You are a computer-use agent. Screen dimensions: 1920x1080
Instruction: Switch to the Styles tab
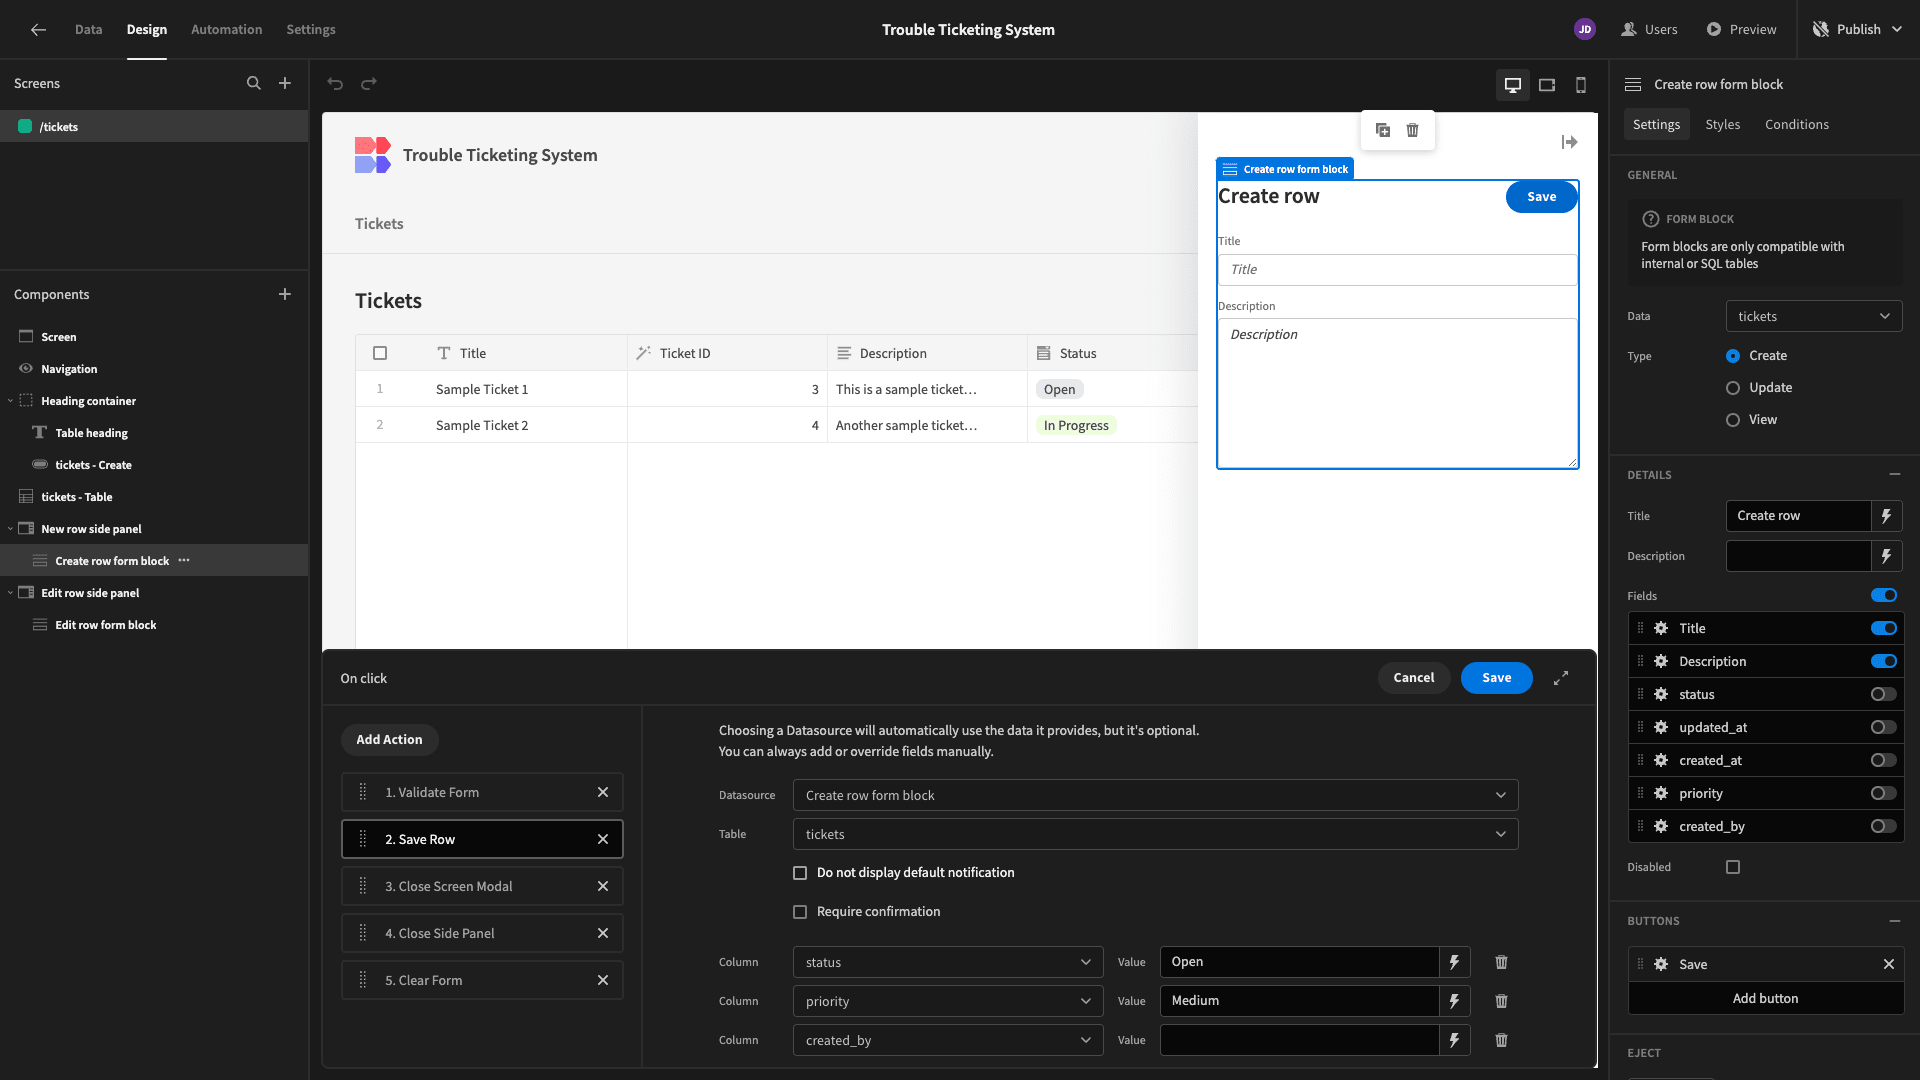click(1722, 124)
